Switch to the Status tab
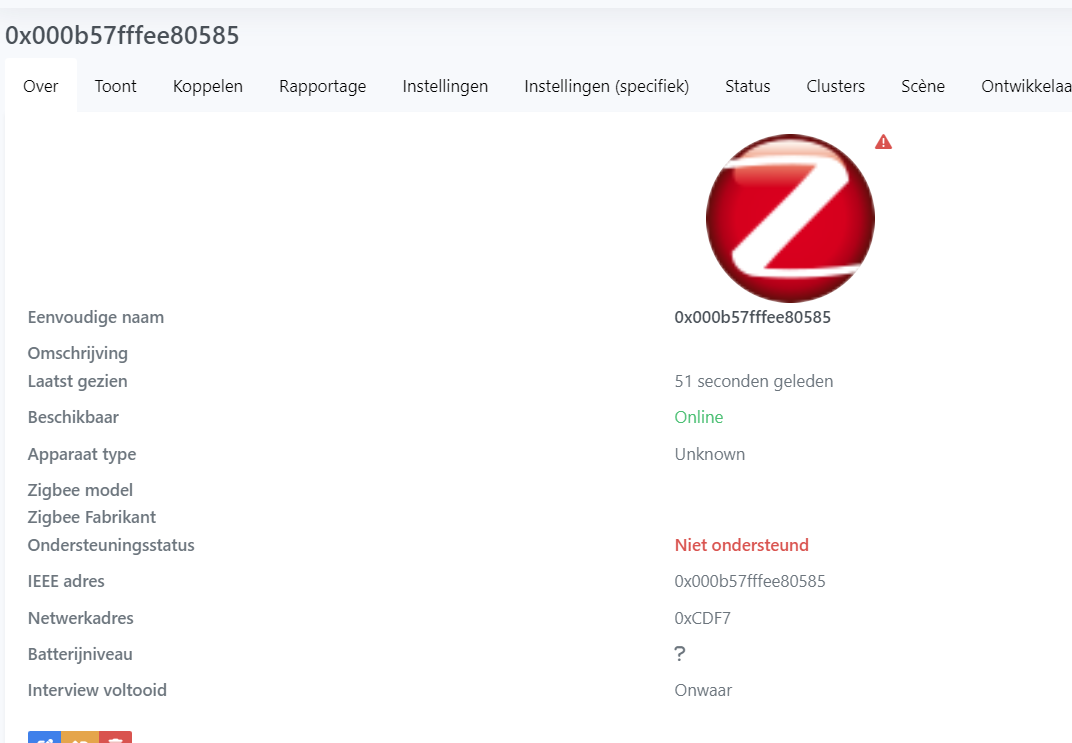This screenshot has height=743, width=1072. [x=748, y=86]
